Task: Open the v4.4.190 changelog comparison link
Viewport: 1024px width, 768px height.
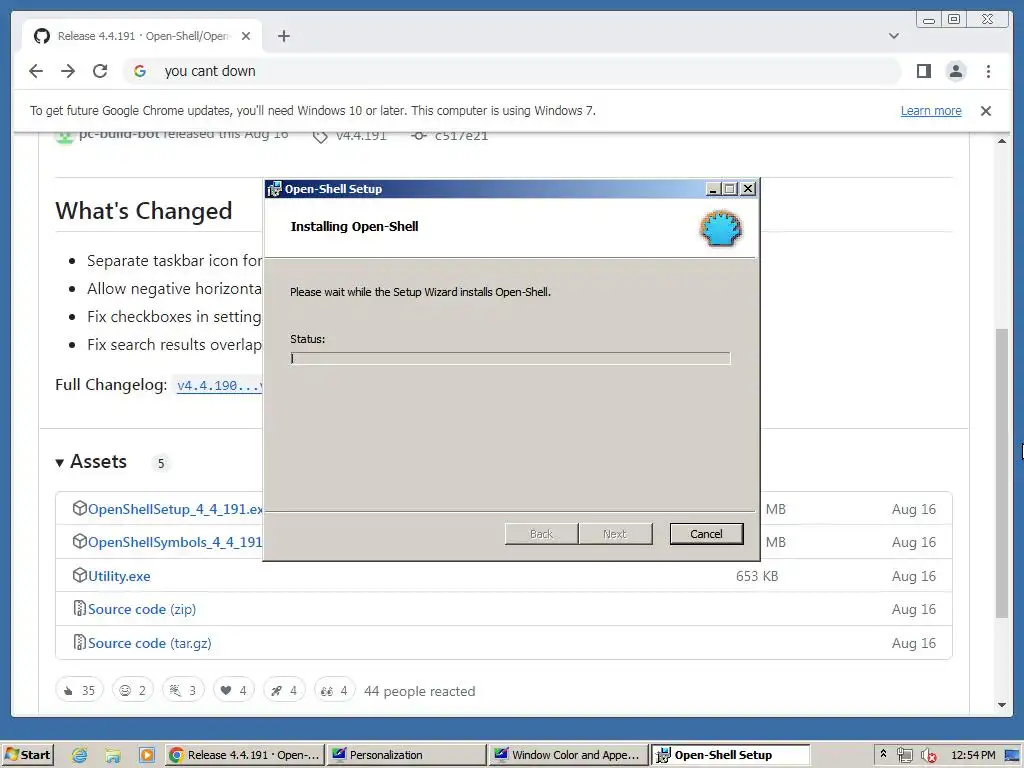Action: 219,385
